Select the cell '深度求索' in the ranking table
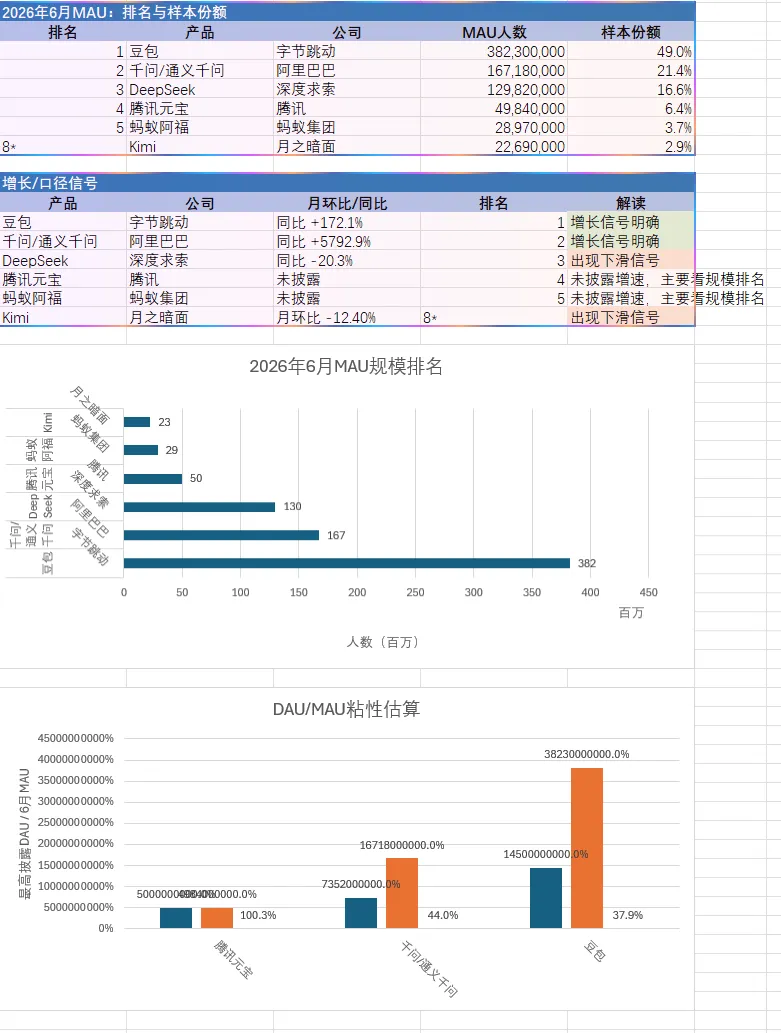 point(347,90)
